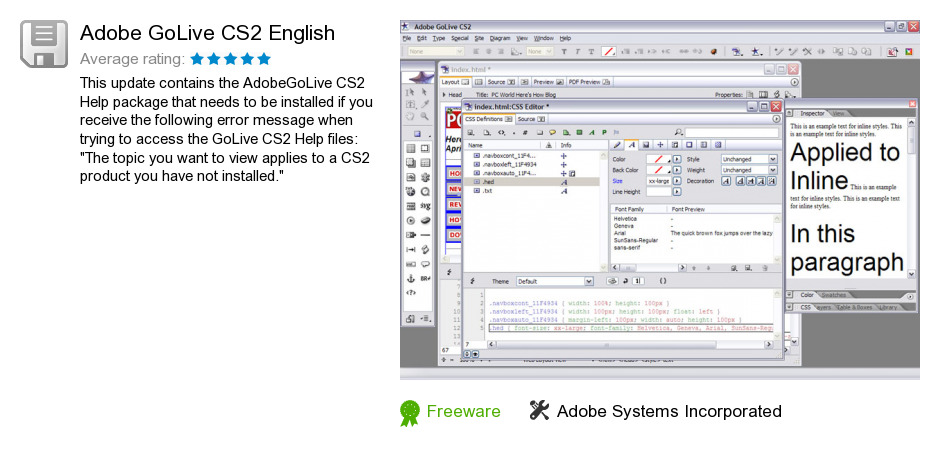This screenshot has width=940, height=457.
Task: Click the lightning bolt icon beside Theme
Action: 473,281
